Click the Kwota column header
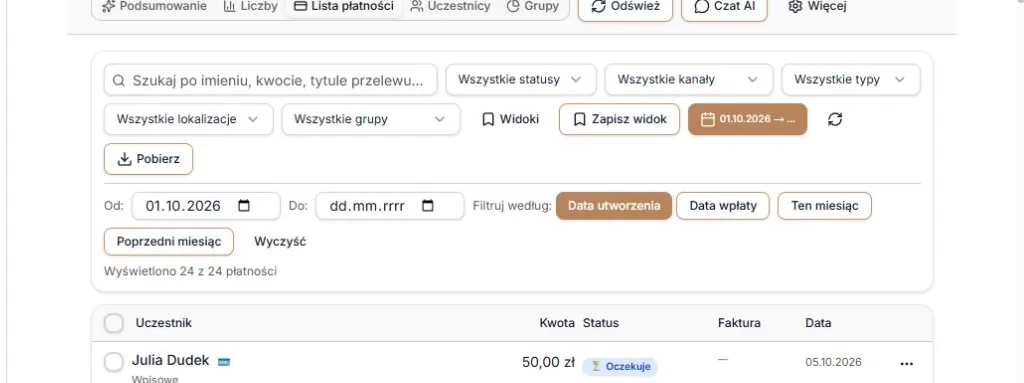The image size is (1024, 383). click(557, 323)
